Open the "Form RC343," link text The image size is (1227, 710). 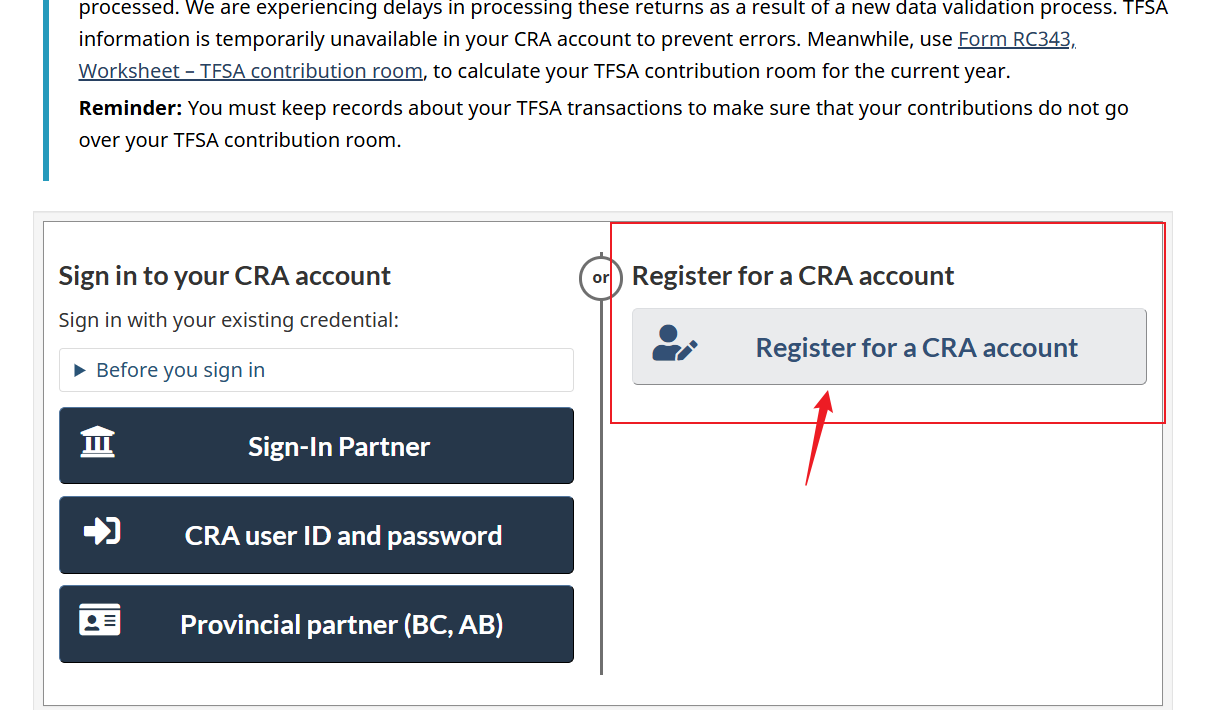pos(1016,40)
